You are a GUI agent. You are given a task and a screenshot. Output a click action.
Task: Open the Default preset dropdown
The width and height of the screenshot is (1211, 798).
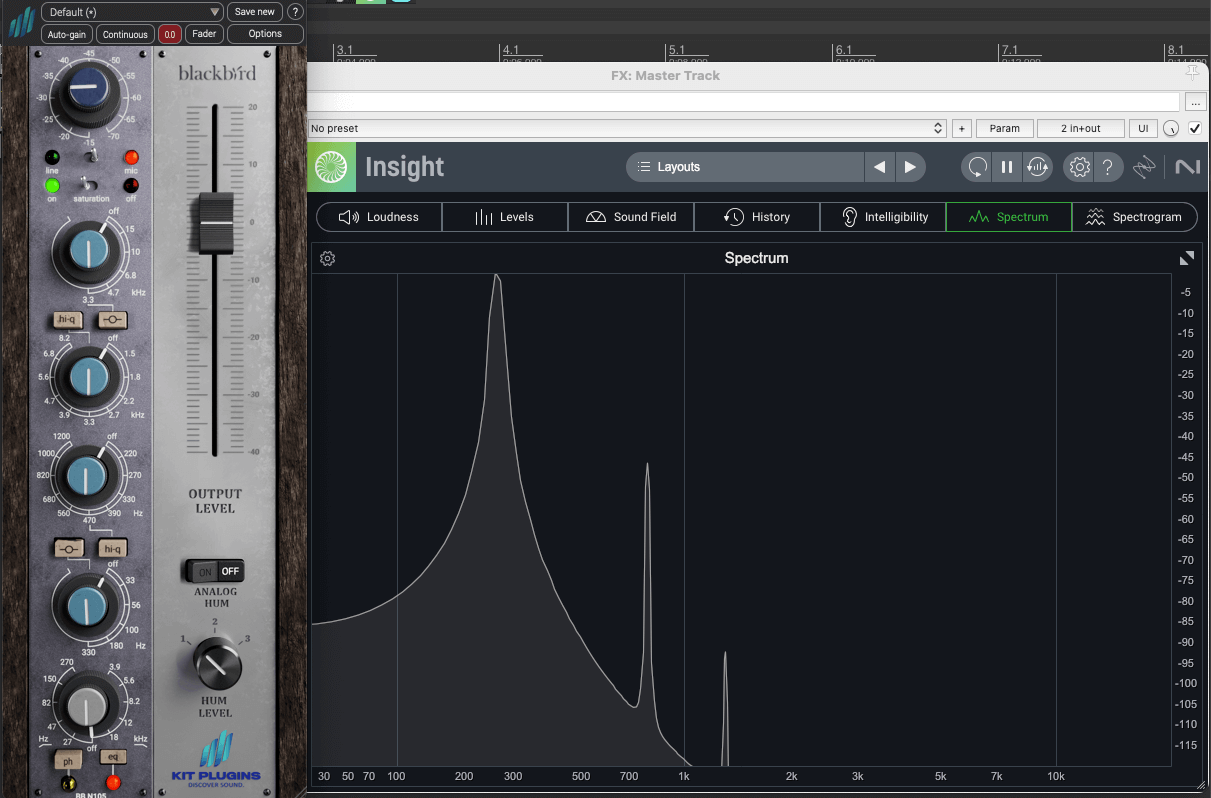(x=132, y=12)
